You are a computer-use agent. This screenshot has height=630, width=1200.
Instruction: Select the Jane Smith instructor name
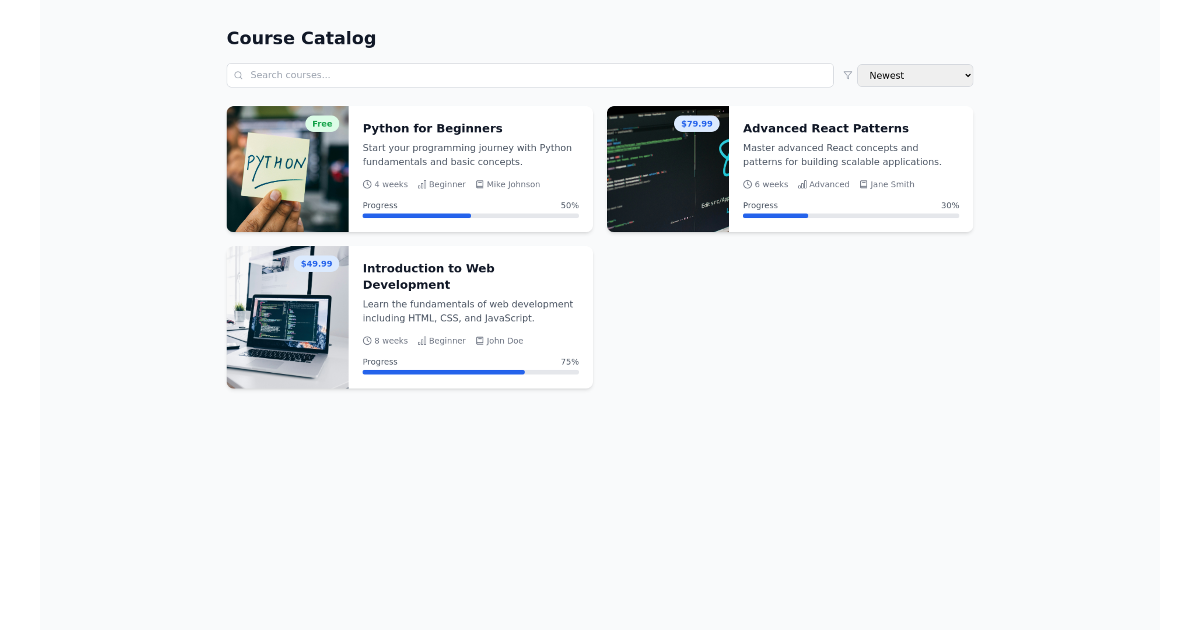point(892,184)
